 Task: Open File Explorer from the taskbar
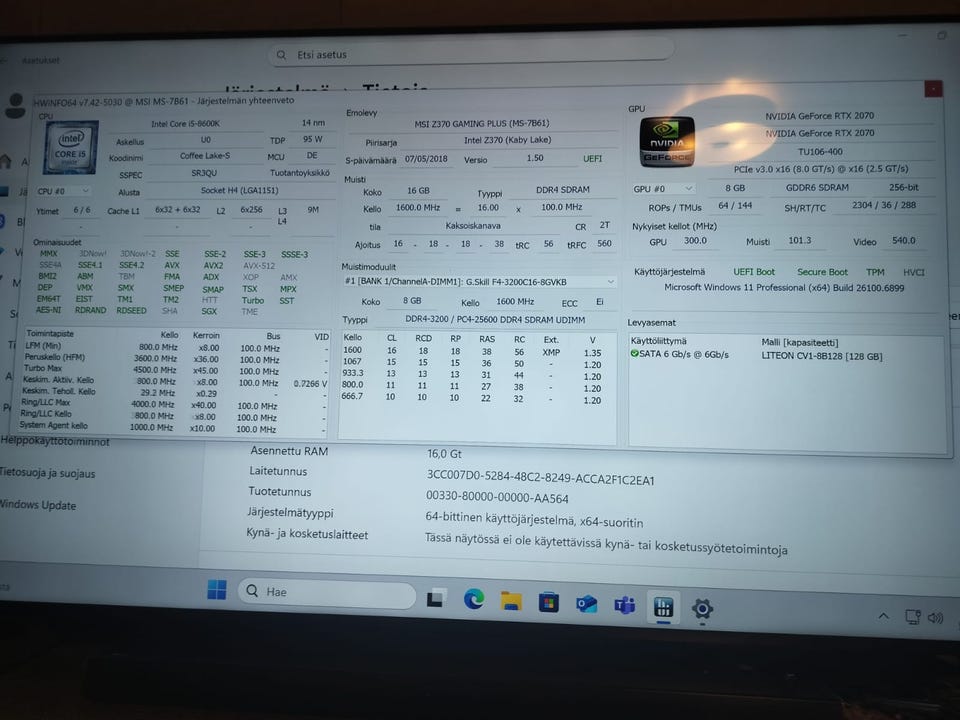pos(511,601)
